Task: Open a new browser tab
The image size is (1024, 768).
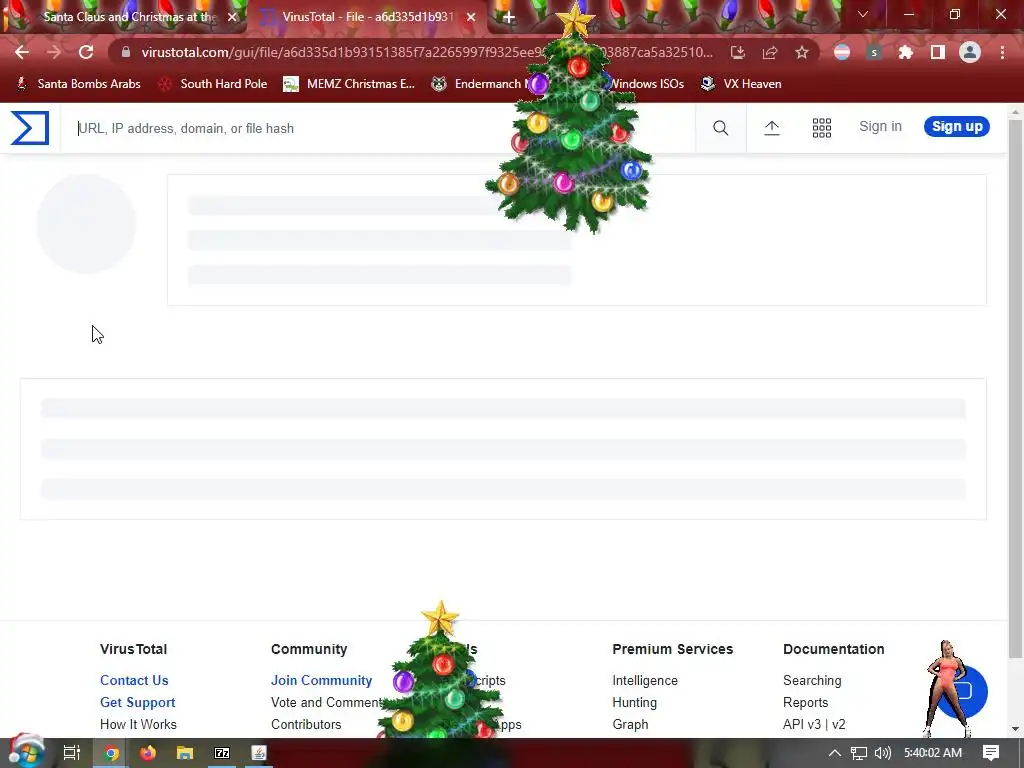Action: pos(509,17)
